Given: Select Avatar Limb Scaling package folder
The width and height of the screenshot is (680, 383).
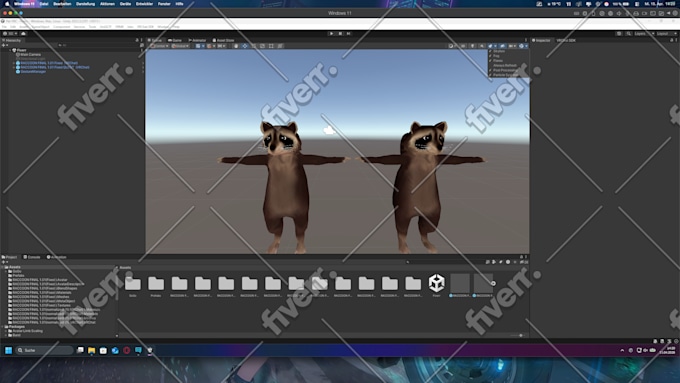Looking at the screenshot, I should point(27,331).
